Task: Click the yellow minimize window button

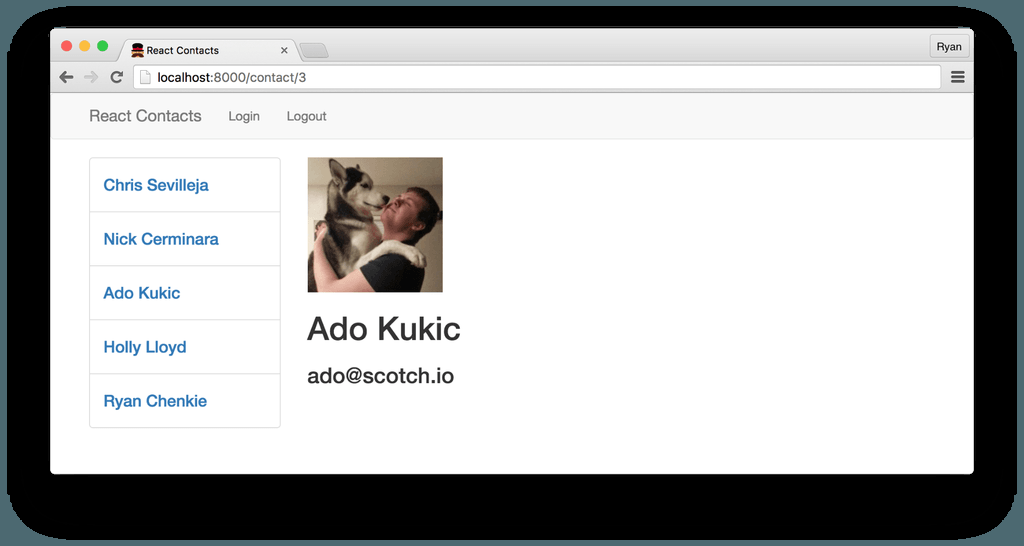Action: [x=84, y=46]
